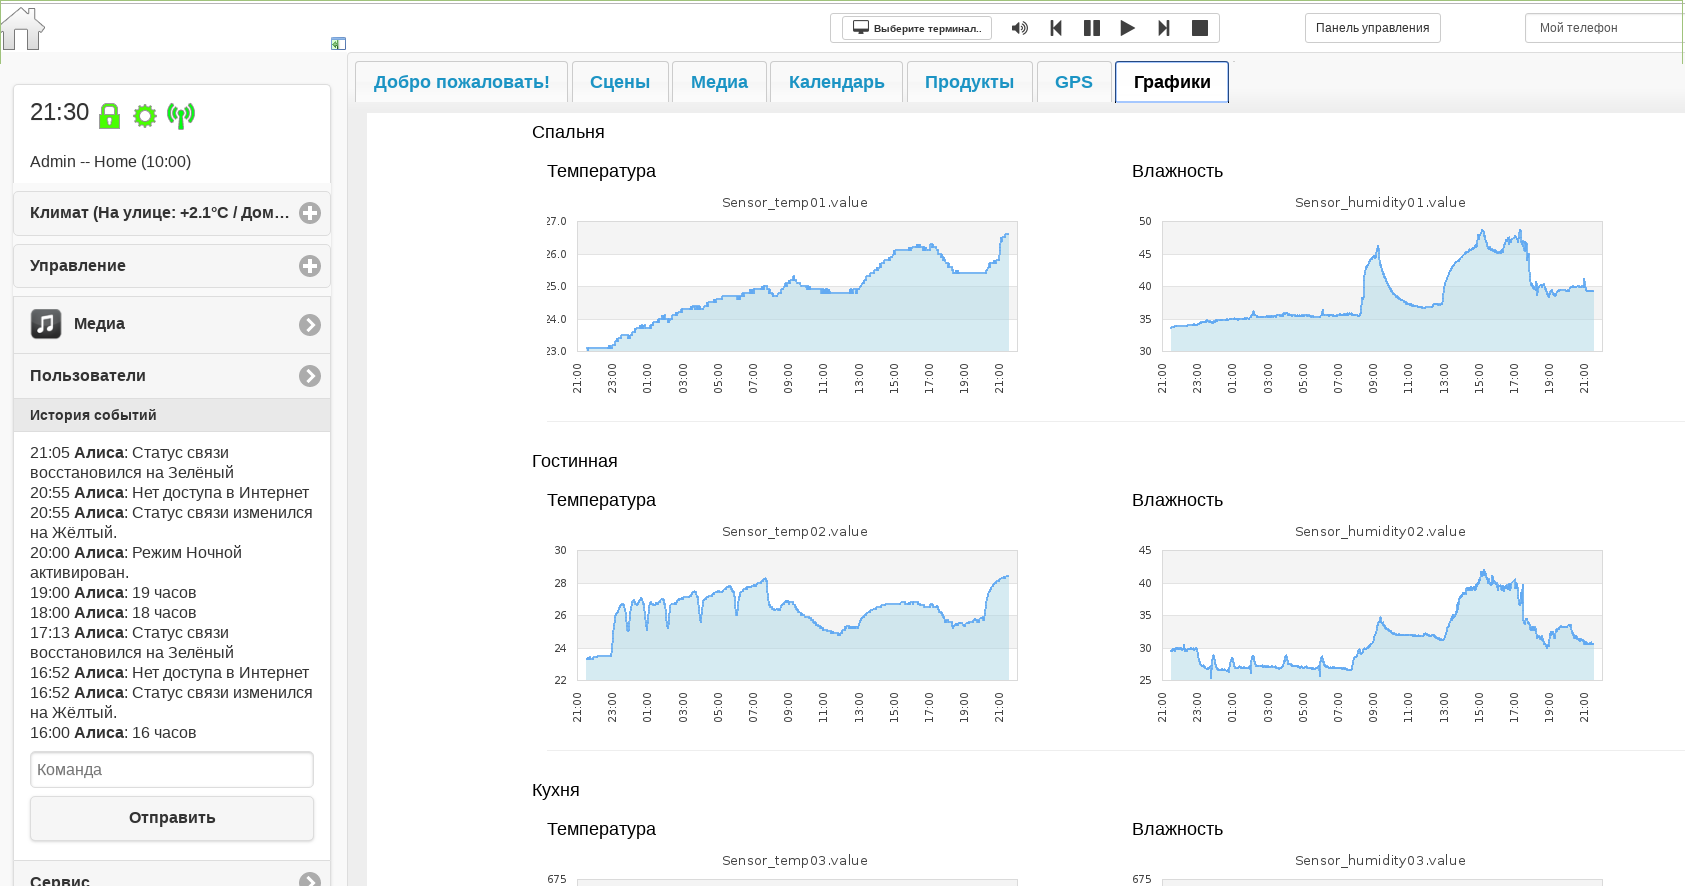The image size is (1685, 886).
Task: Click the Отправить button
Action: [172, 818]
